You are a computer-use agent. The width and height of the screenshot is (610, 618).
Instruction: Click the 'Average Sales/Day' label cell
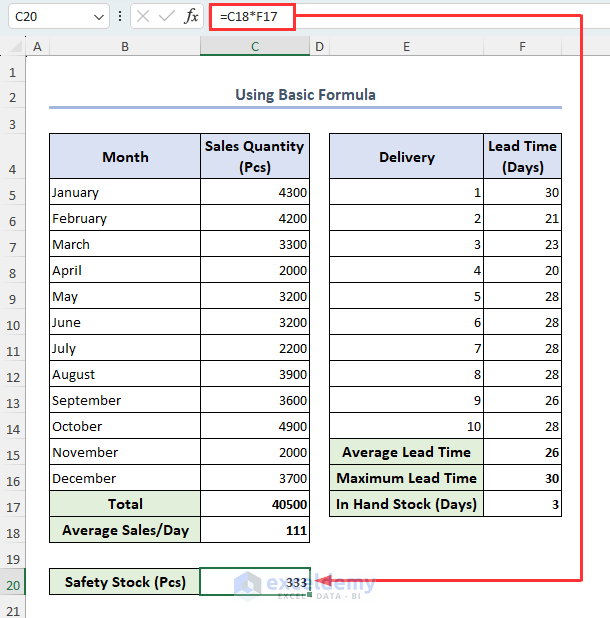[x=125, y=530]
